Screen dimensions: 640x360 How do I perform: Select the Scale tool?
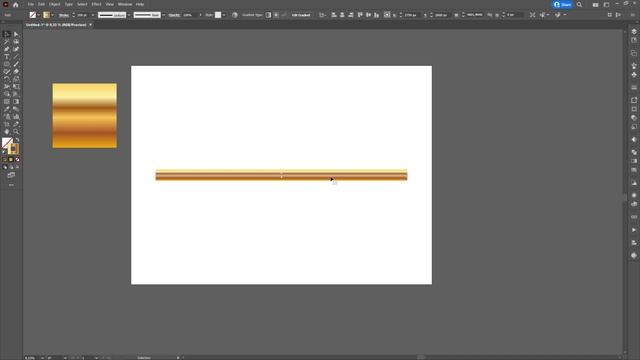(16, 79)
